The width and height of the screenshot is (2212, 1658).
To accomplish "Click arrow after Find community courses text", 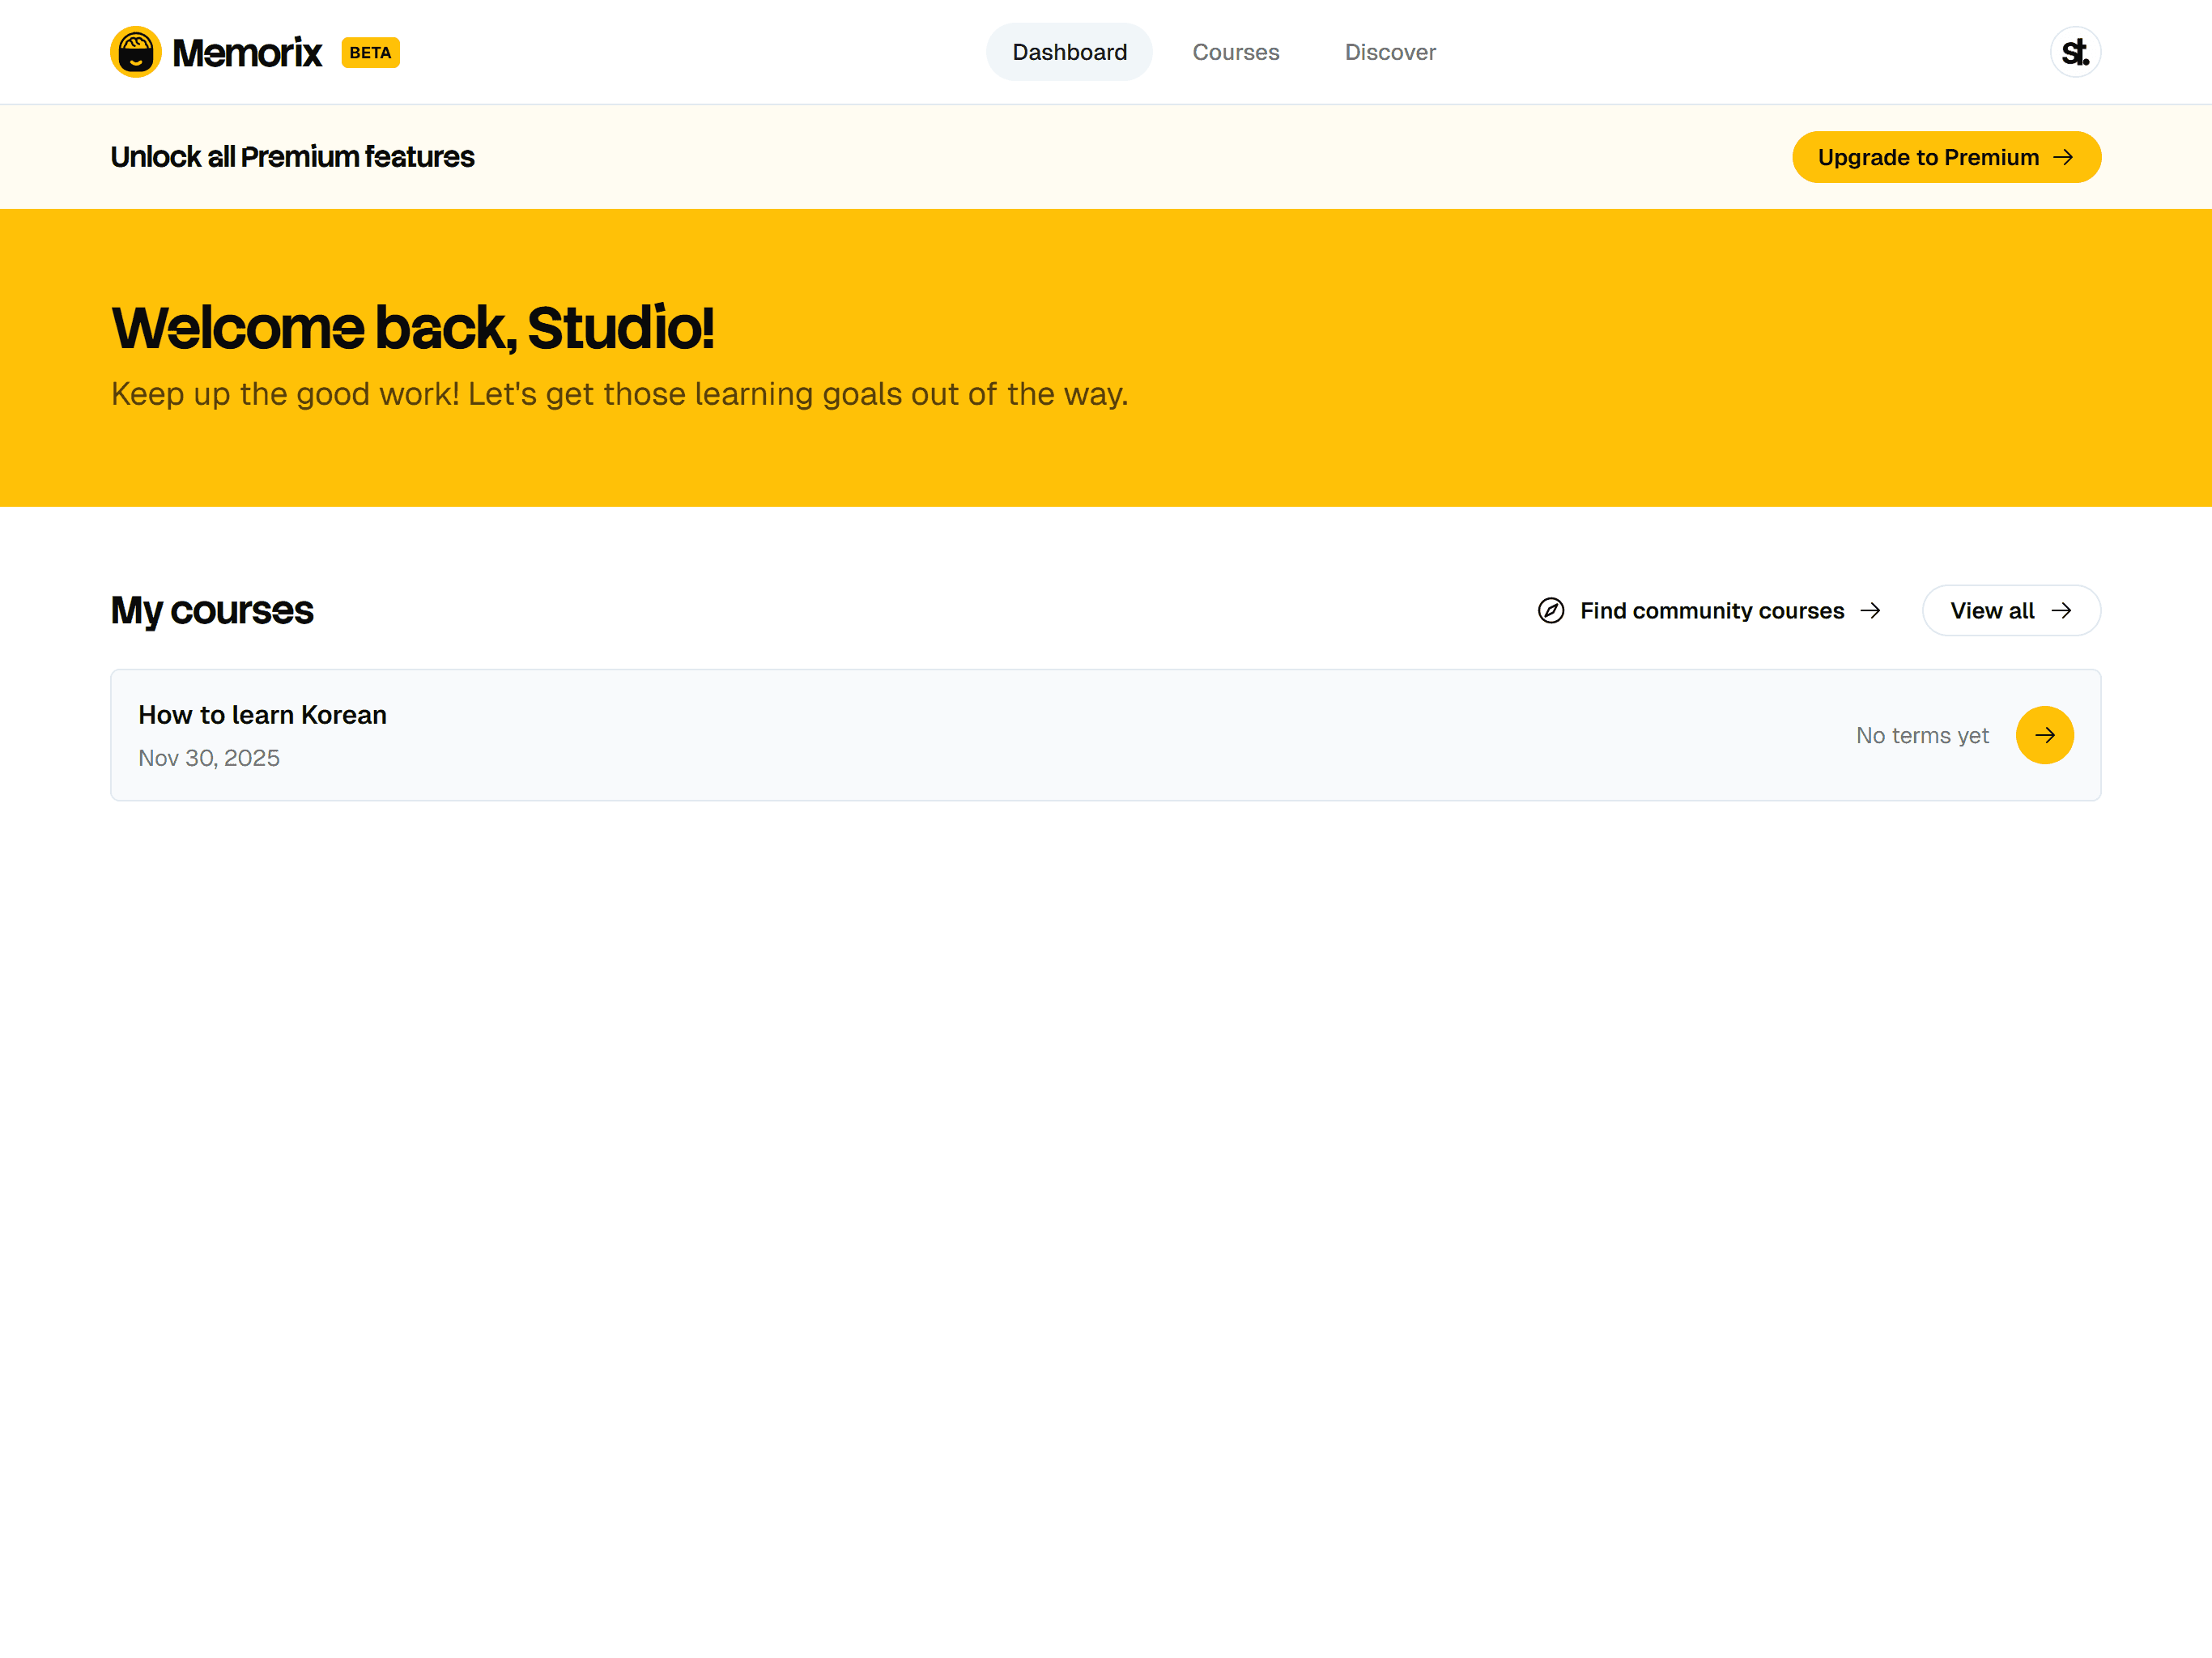I will [x=1870, y=611].
